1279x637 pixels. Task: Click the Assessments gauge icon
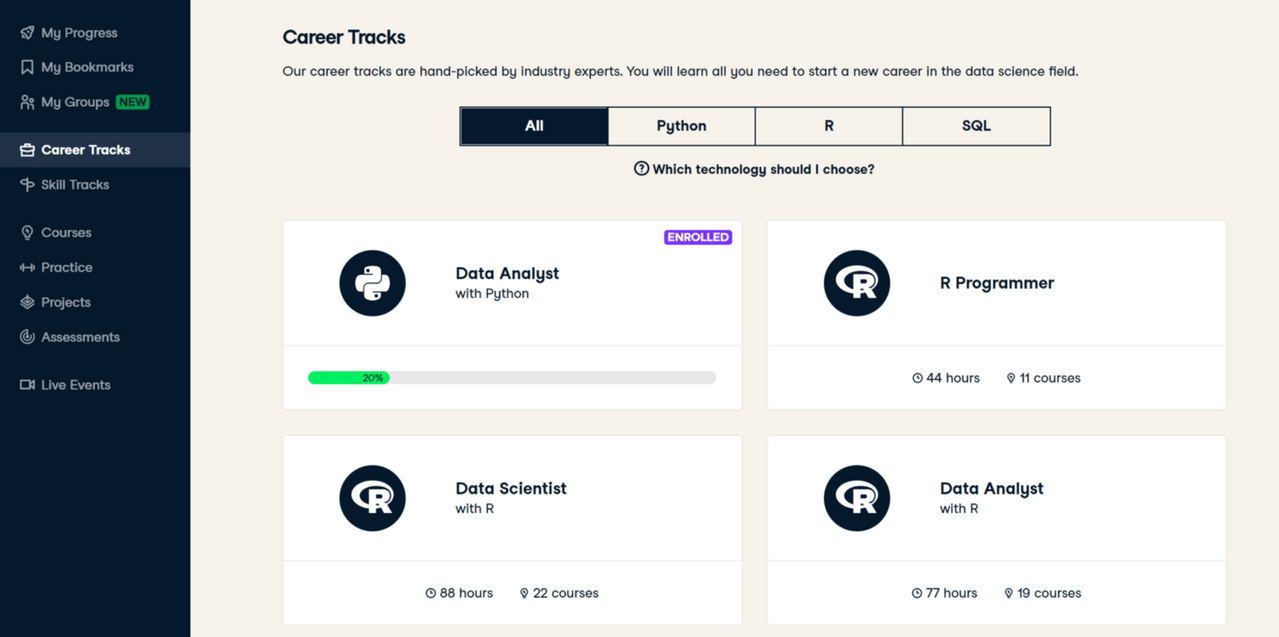[27, 337]
